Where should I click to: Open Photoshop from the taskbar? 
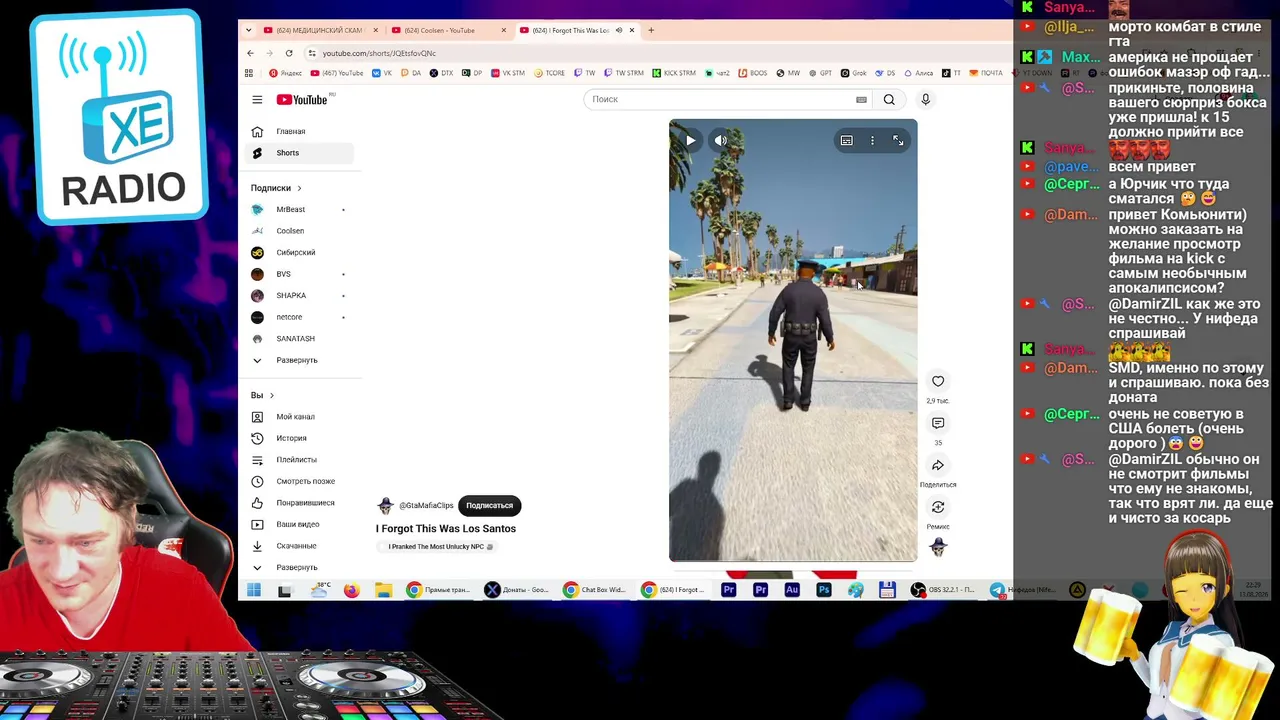coord(824,590)
